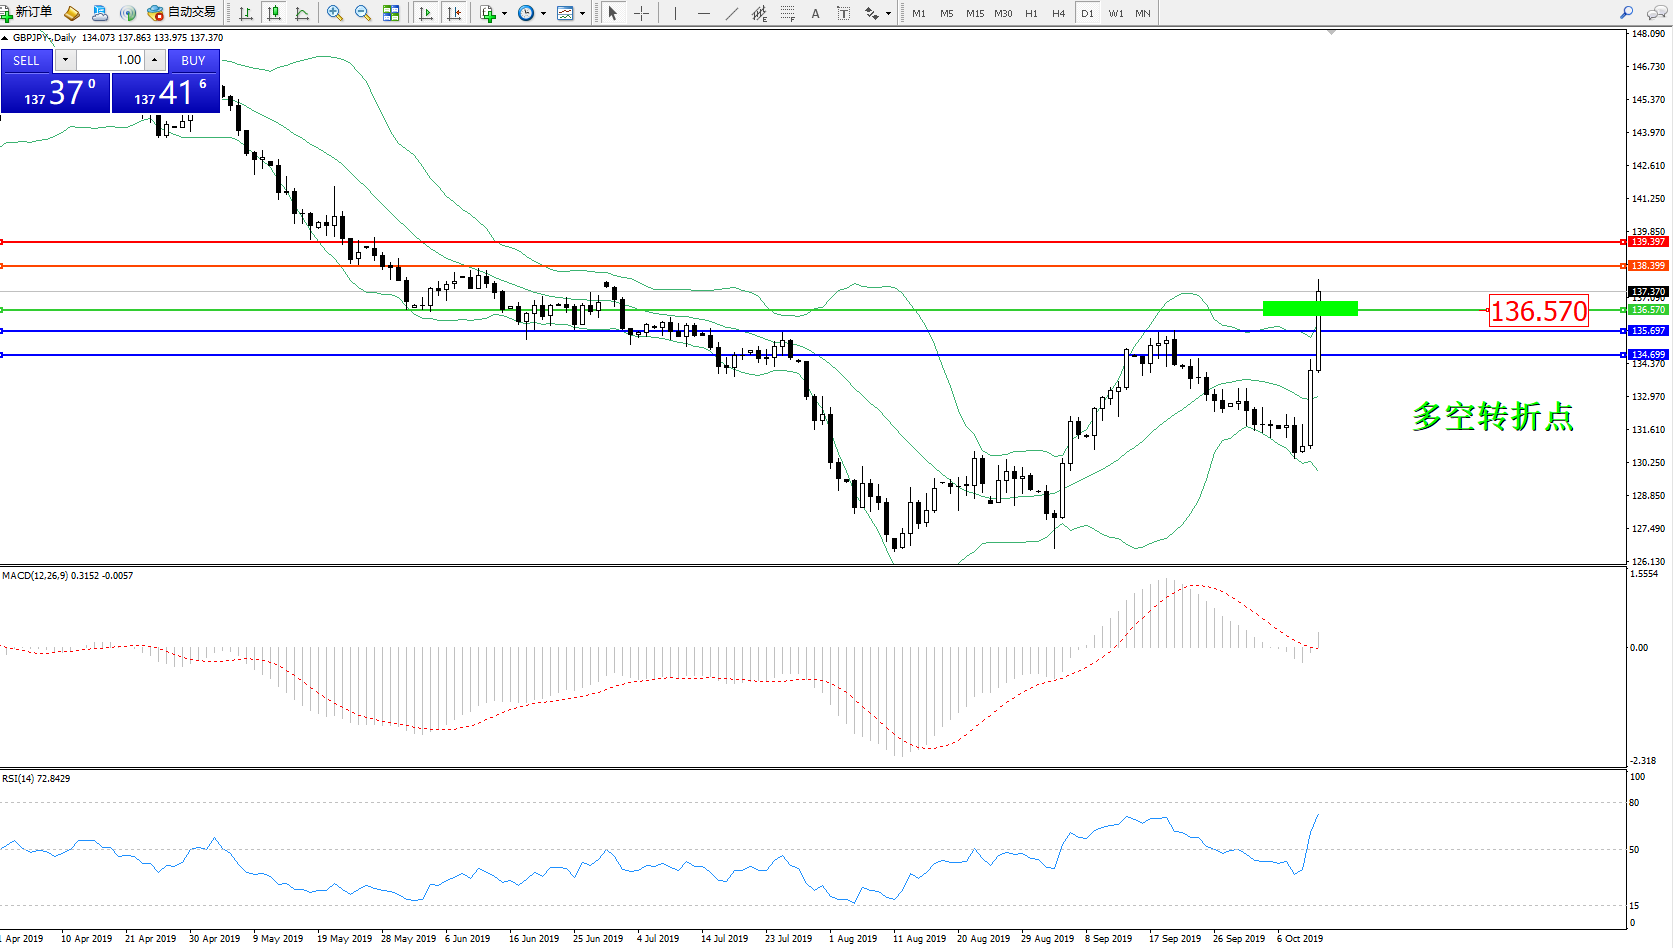This screenshot has width=1673, height=948.
Task: Switch to W1 weekly timeframe
Action: pos(1115,13)
